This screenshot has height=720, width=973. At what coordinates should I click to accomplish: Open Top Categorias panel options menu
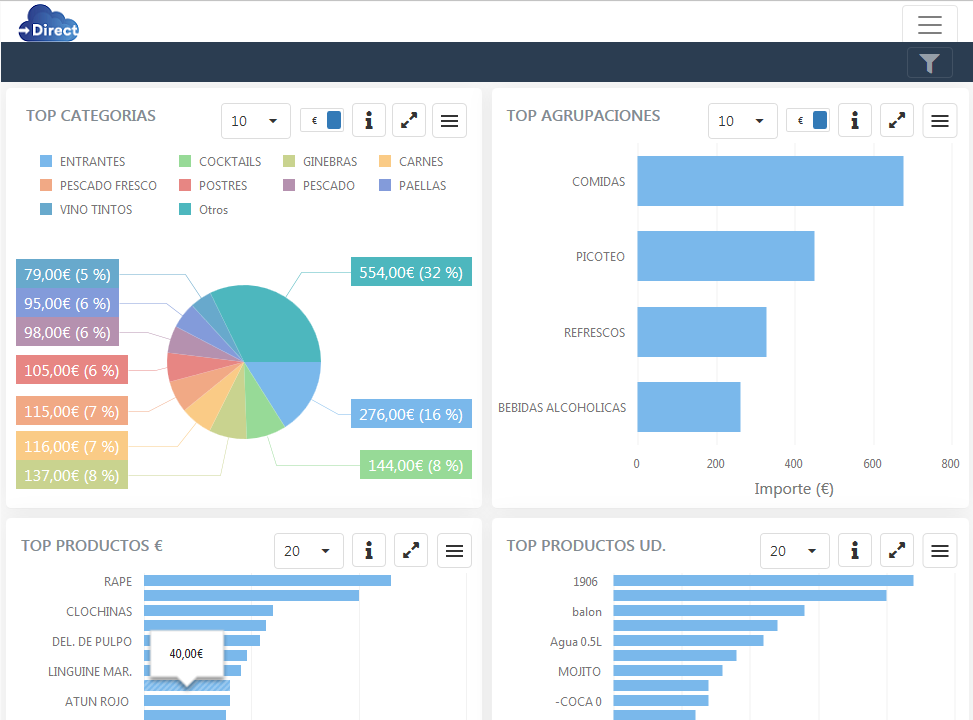coord(450,121)
